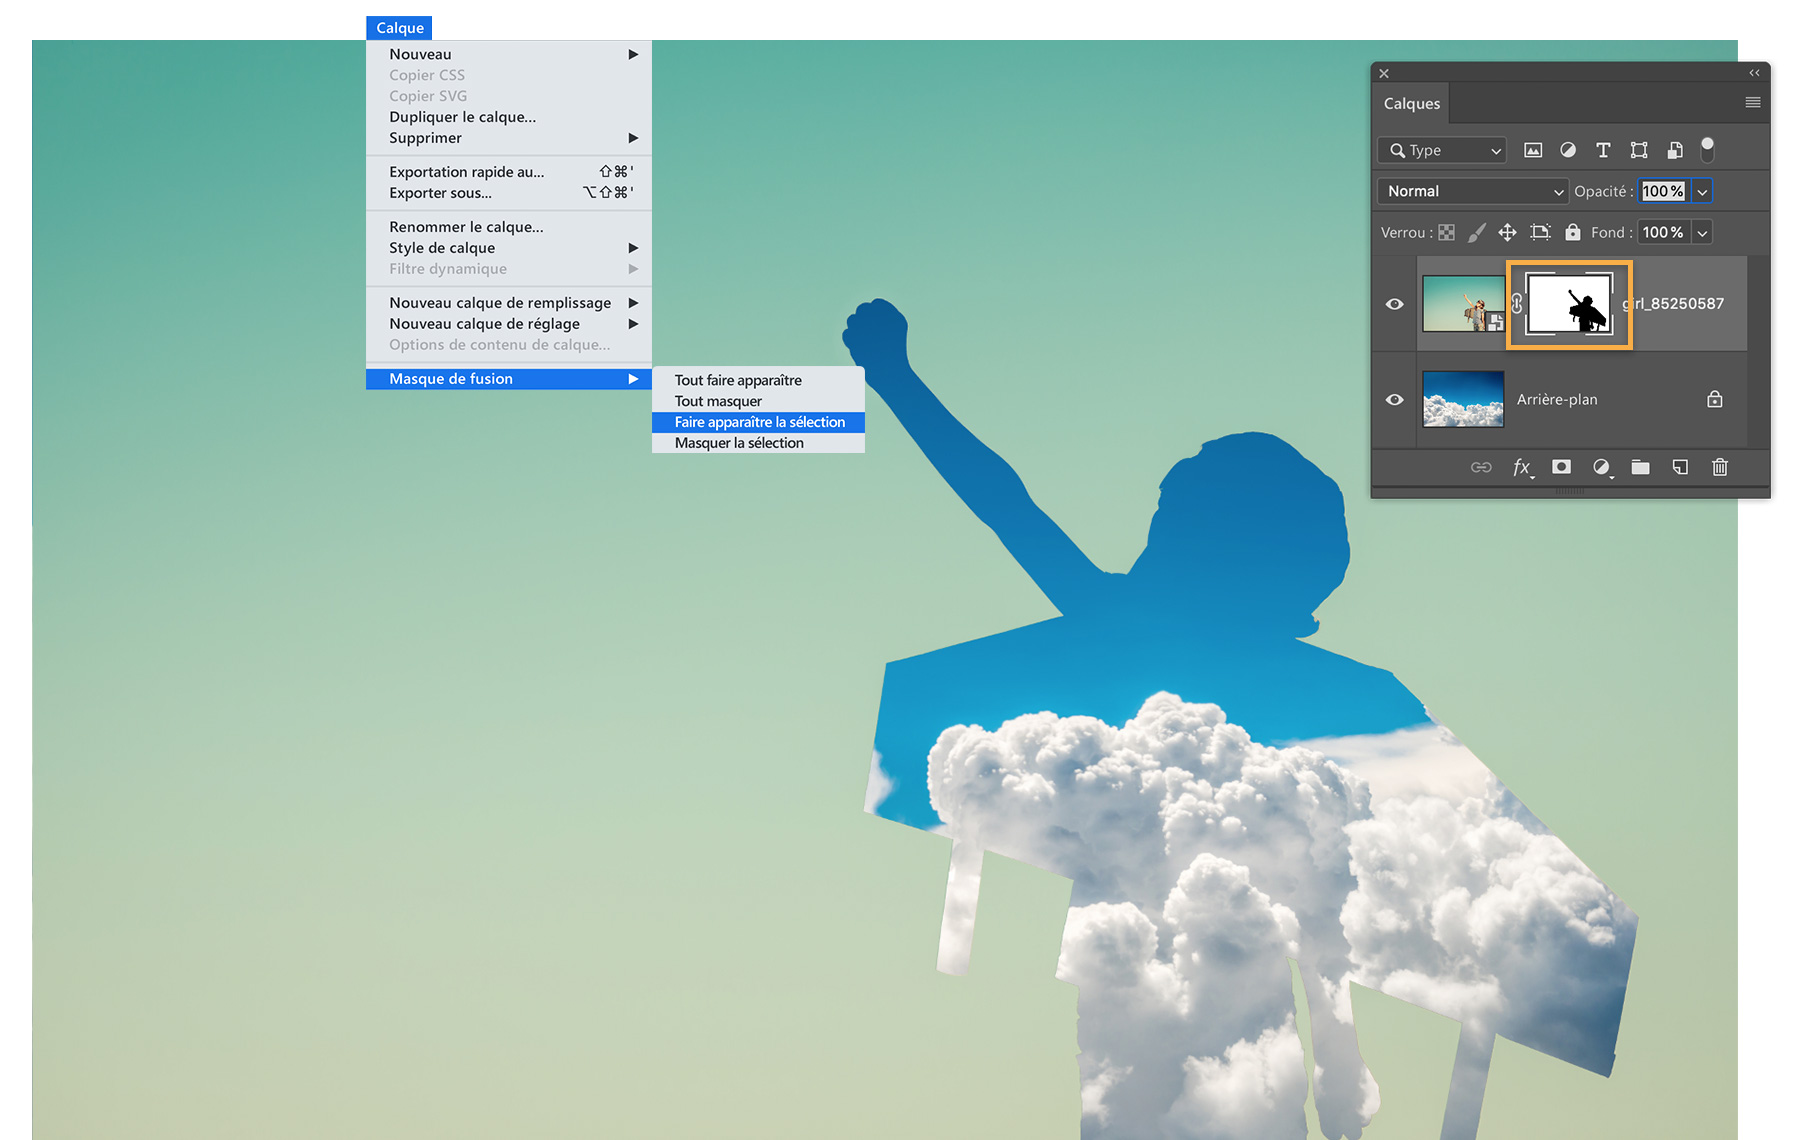Lock layer position move icon
This screenshot has height=1140, width=1800.
coord(1508,232)
